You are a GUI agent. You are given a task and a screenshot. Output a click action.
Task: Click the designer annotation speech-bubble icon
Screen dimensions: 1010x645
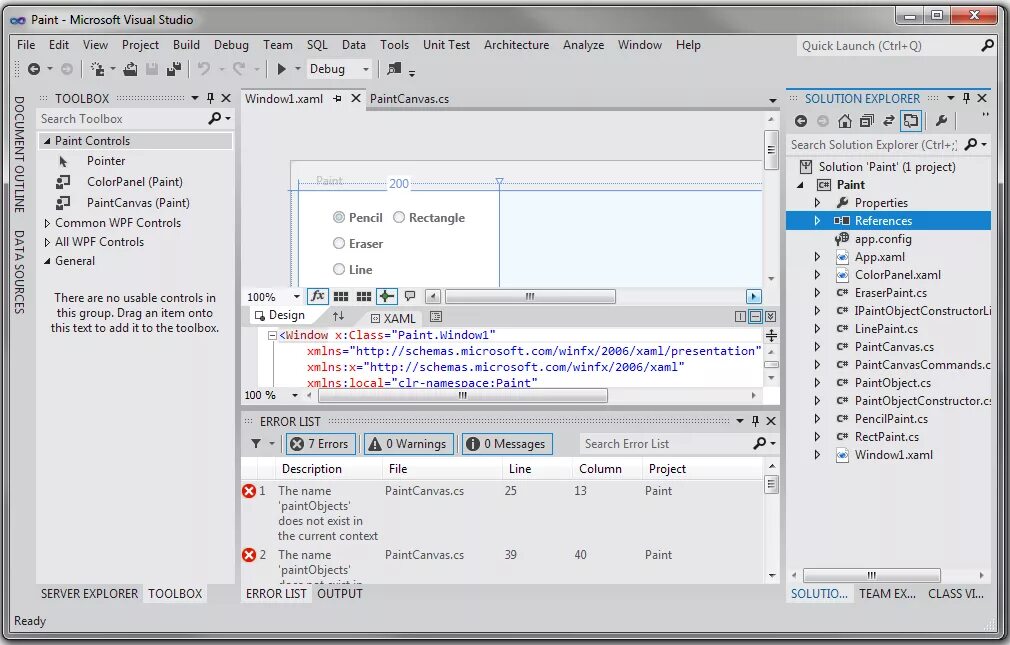click(x=410, y=296)
